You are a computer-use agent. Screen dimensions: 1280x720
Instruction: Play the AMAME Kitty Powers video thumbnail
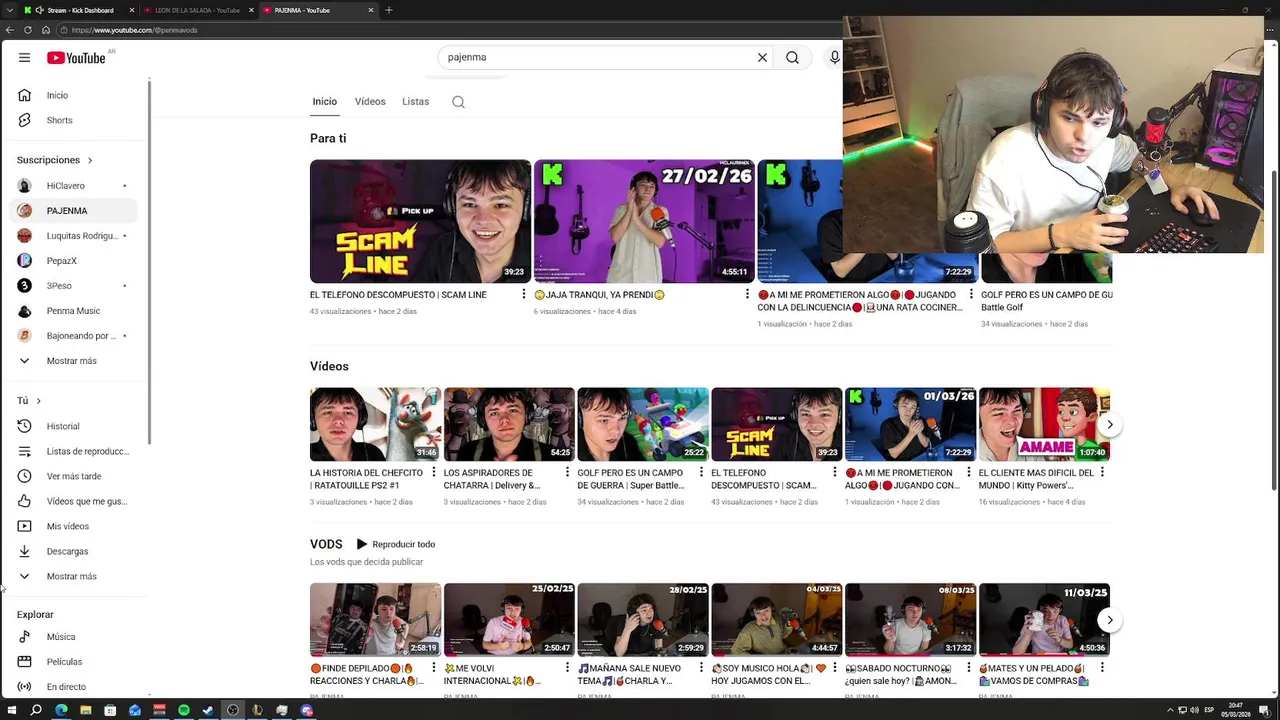tap(1044, 424)
